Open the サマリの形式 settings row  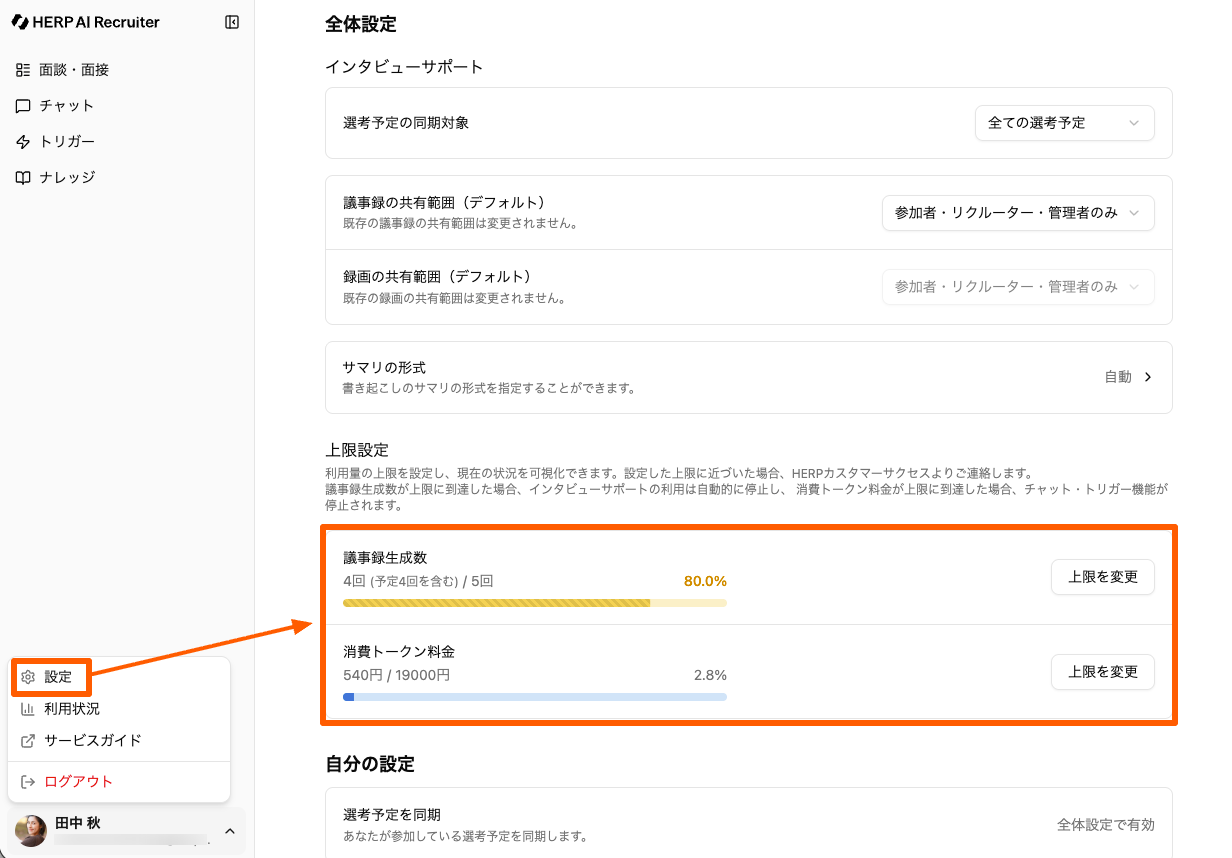click(x=748, y=377)
